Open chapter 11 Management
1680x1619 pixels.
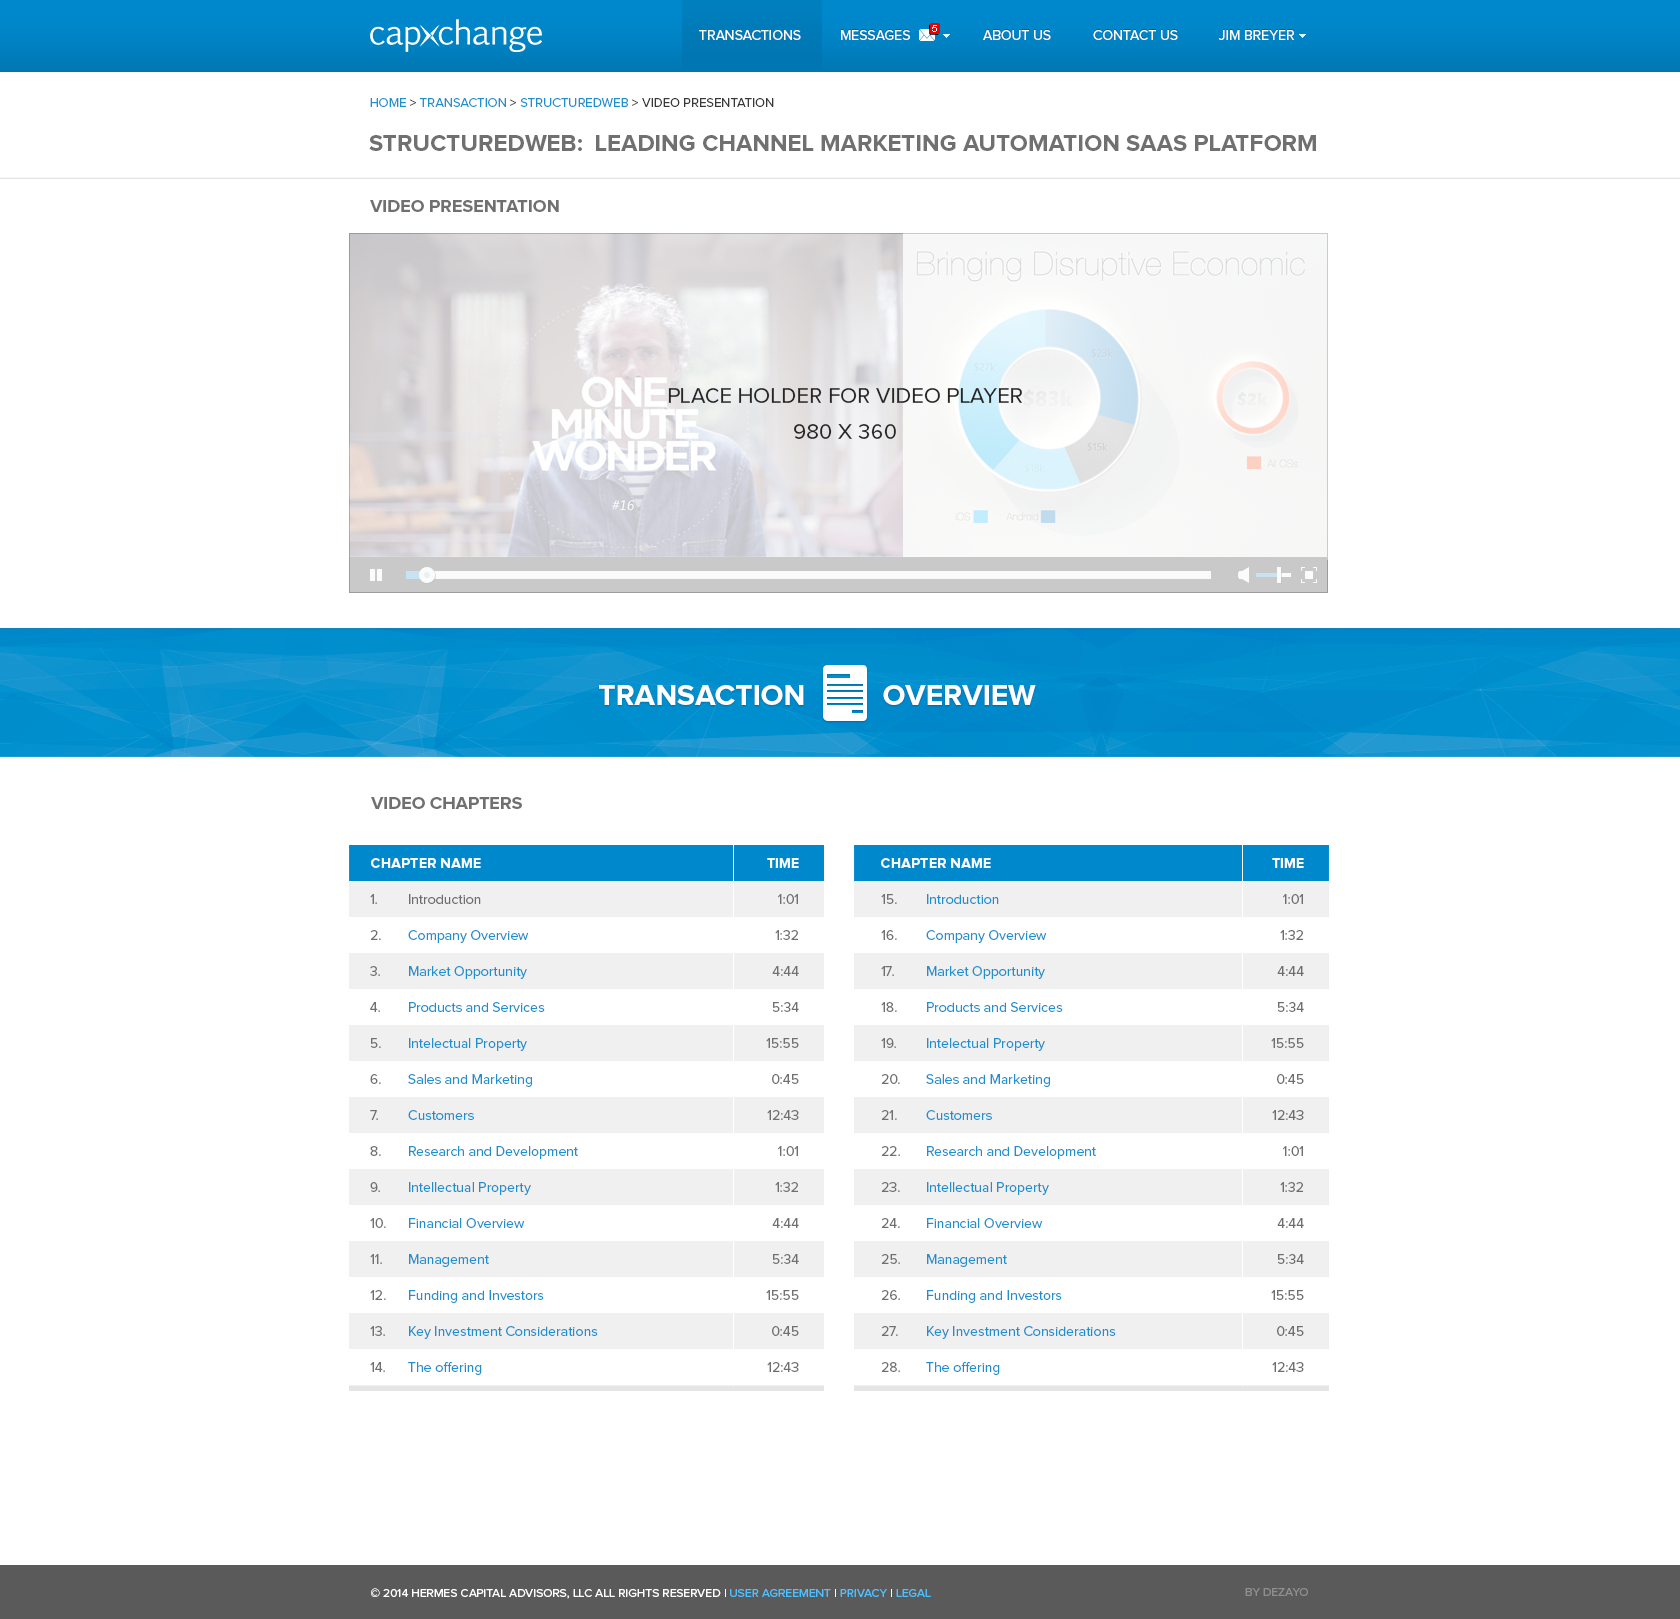448,1259
